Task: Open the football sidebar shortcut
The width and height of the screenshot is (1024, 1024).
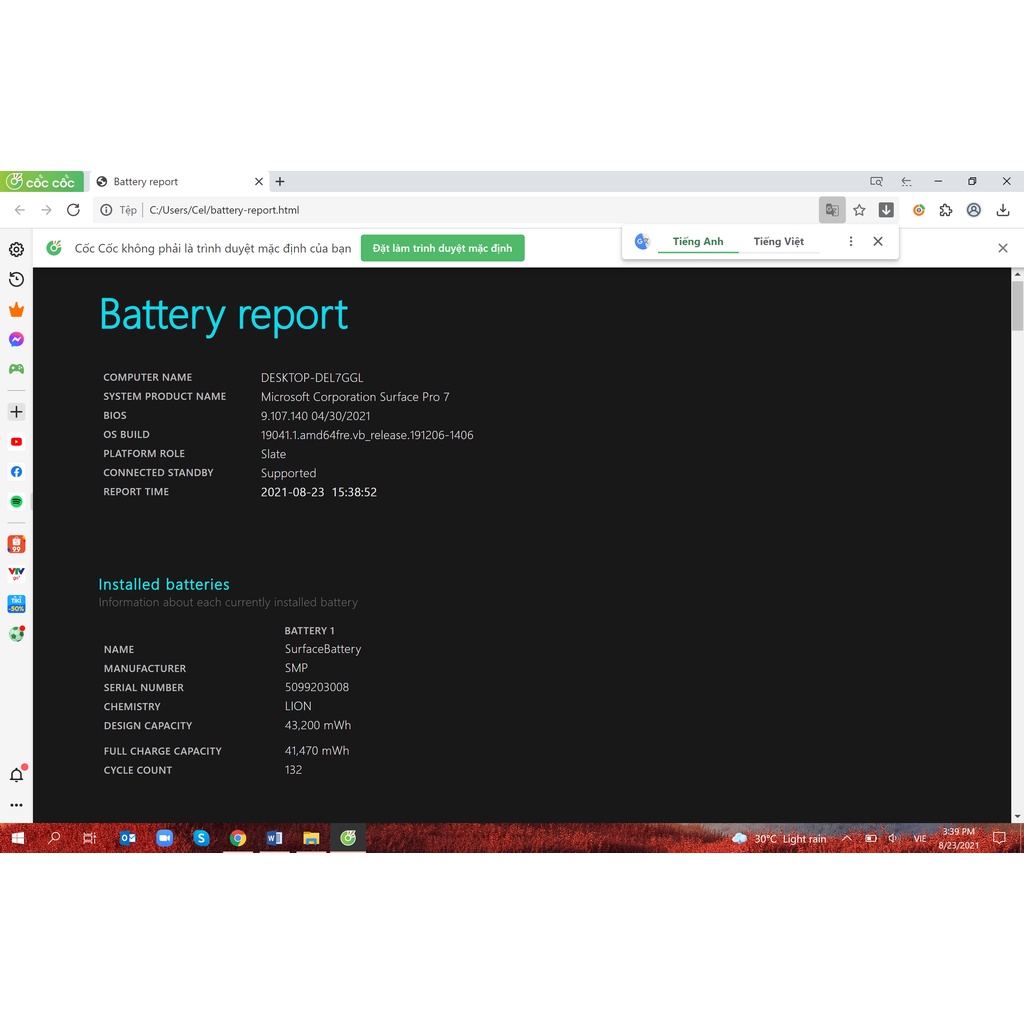Action: pyautogui.click(x=16, y=633)
